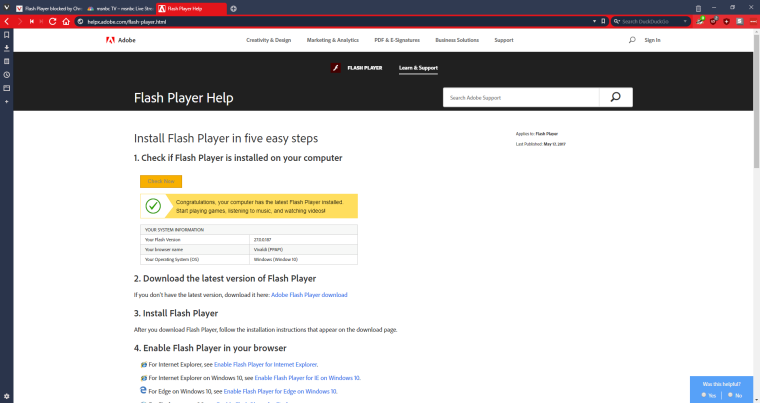Expand the address bar history dropdown
This screenshot has width=760, height=403.
coord(594,21)
